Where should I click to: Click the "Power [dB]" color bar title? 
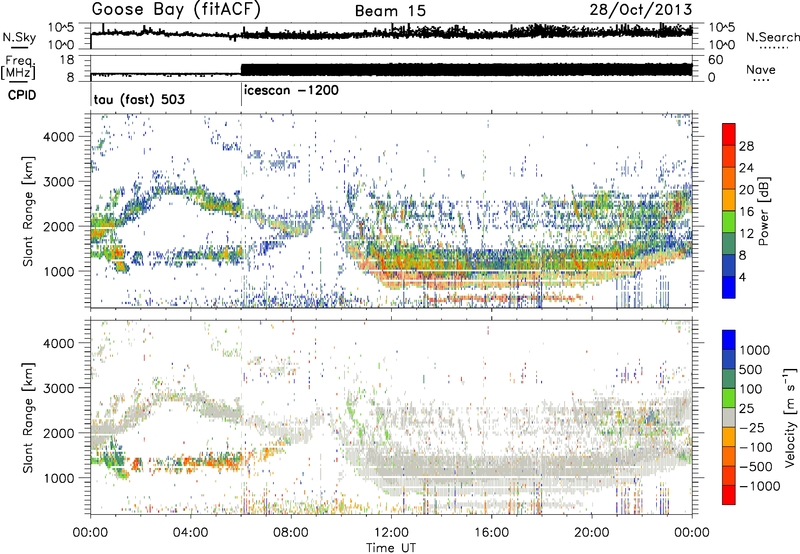(x=763, y=211)
